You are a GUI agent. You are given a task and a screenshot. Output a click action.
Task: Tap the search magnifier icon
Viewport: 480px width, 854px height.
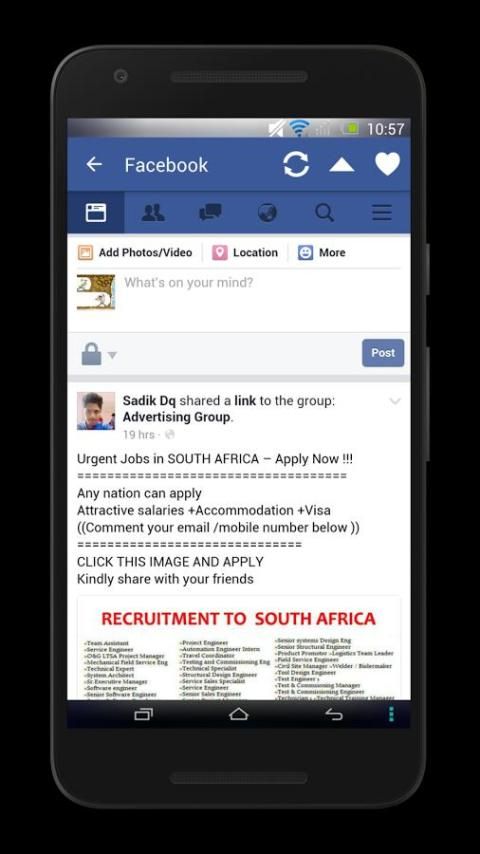tap(324, 212)
